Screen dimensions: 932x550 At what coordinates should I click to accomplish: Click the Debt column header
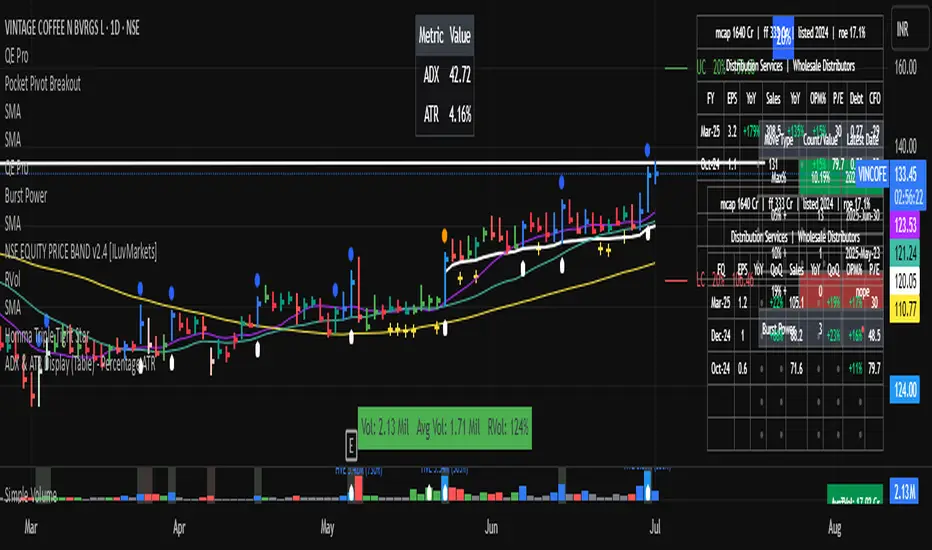(x=856, y=99)
